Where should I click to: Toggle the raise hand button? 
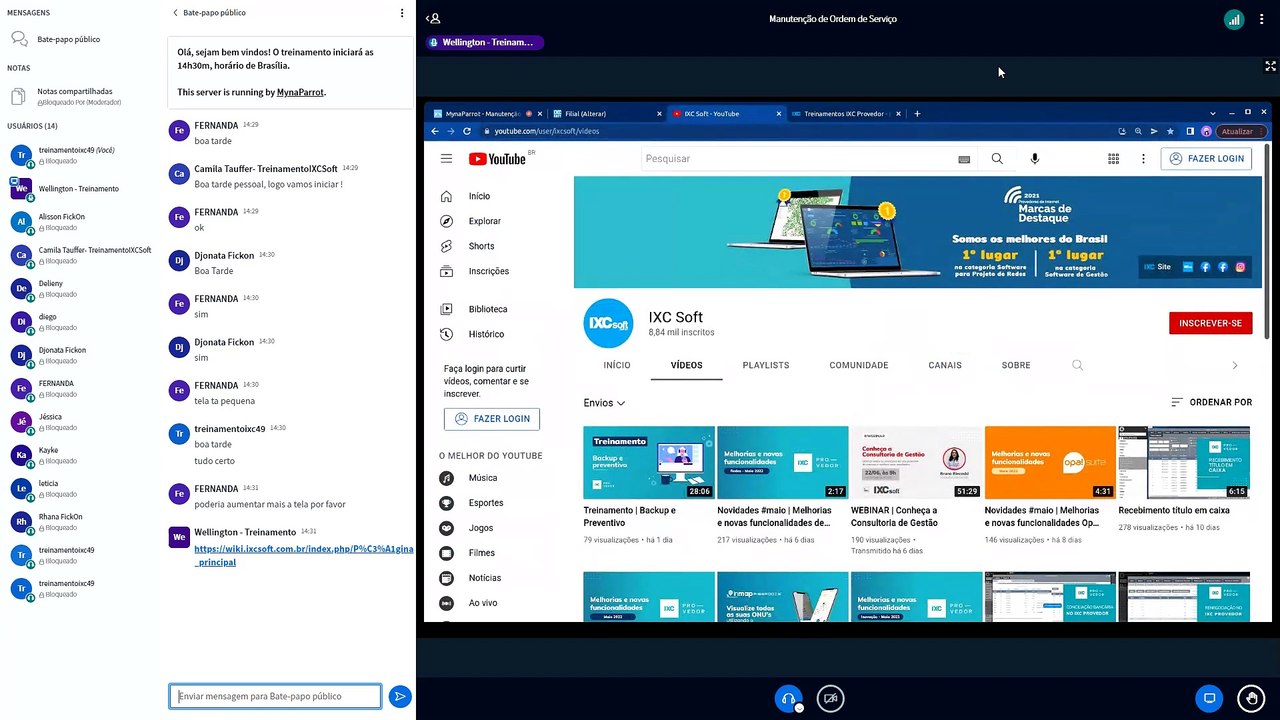tap(1250, 698)
